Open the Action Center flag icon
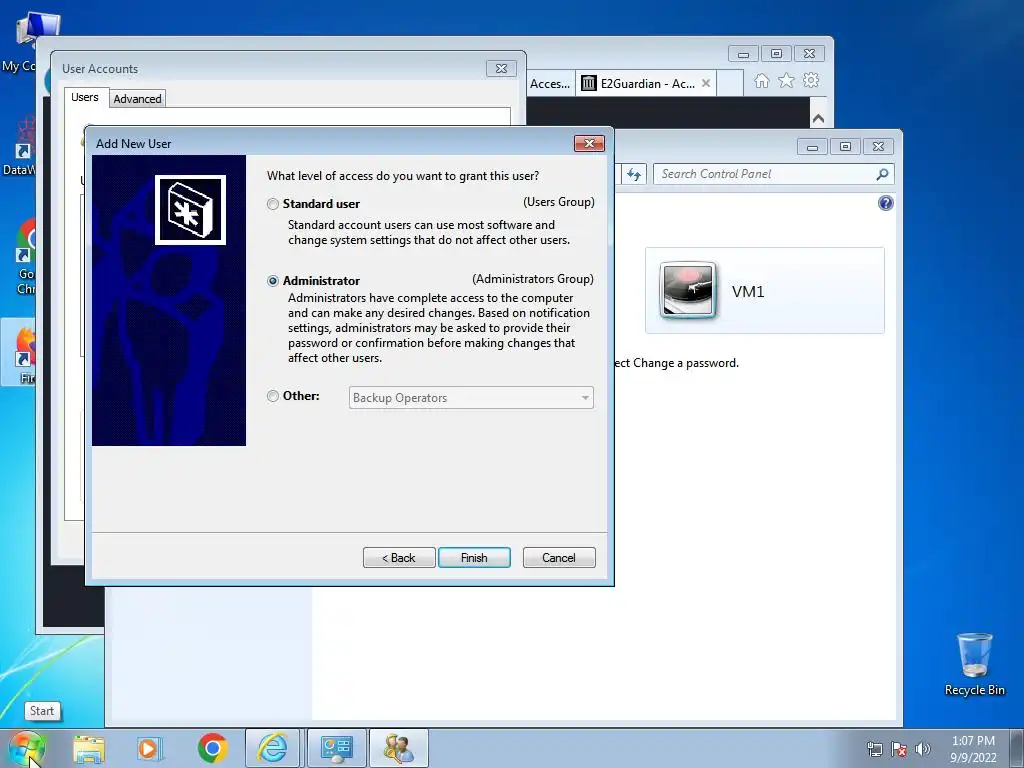The width and height of the screenshot is (1024, 768). [899, 749]
